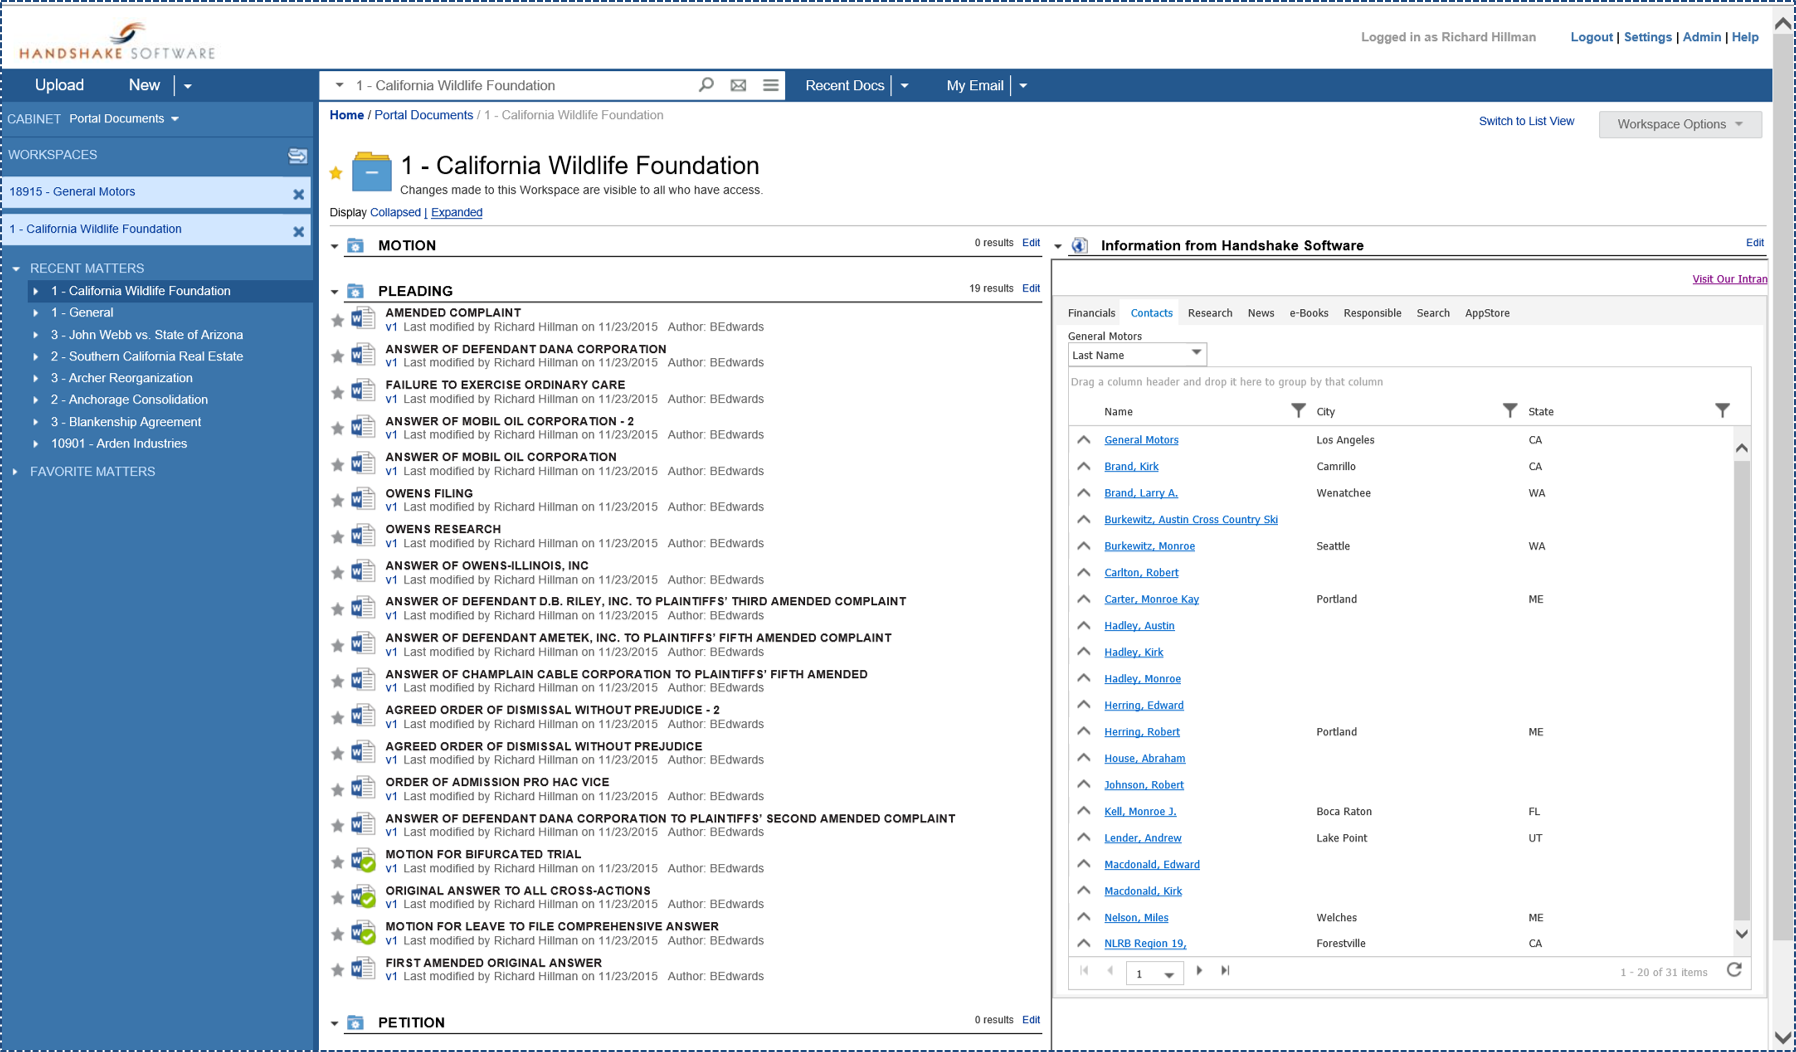Click the Expanded display link
The width and height of the screenshot is (1796, 1052).
point(456,212)
